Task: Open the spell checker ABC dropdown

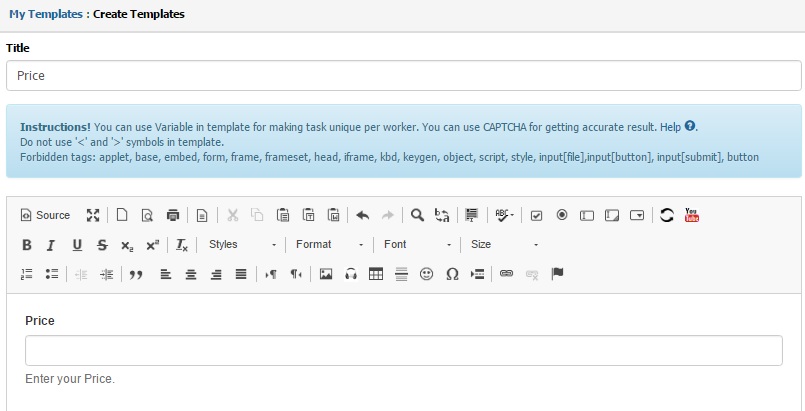Action: [x=504, y=215]
